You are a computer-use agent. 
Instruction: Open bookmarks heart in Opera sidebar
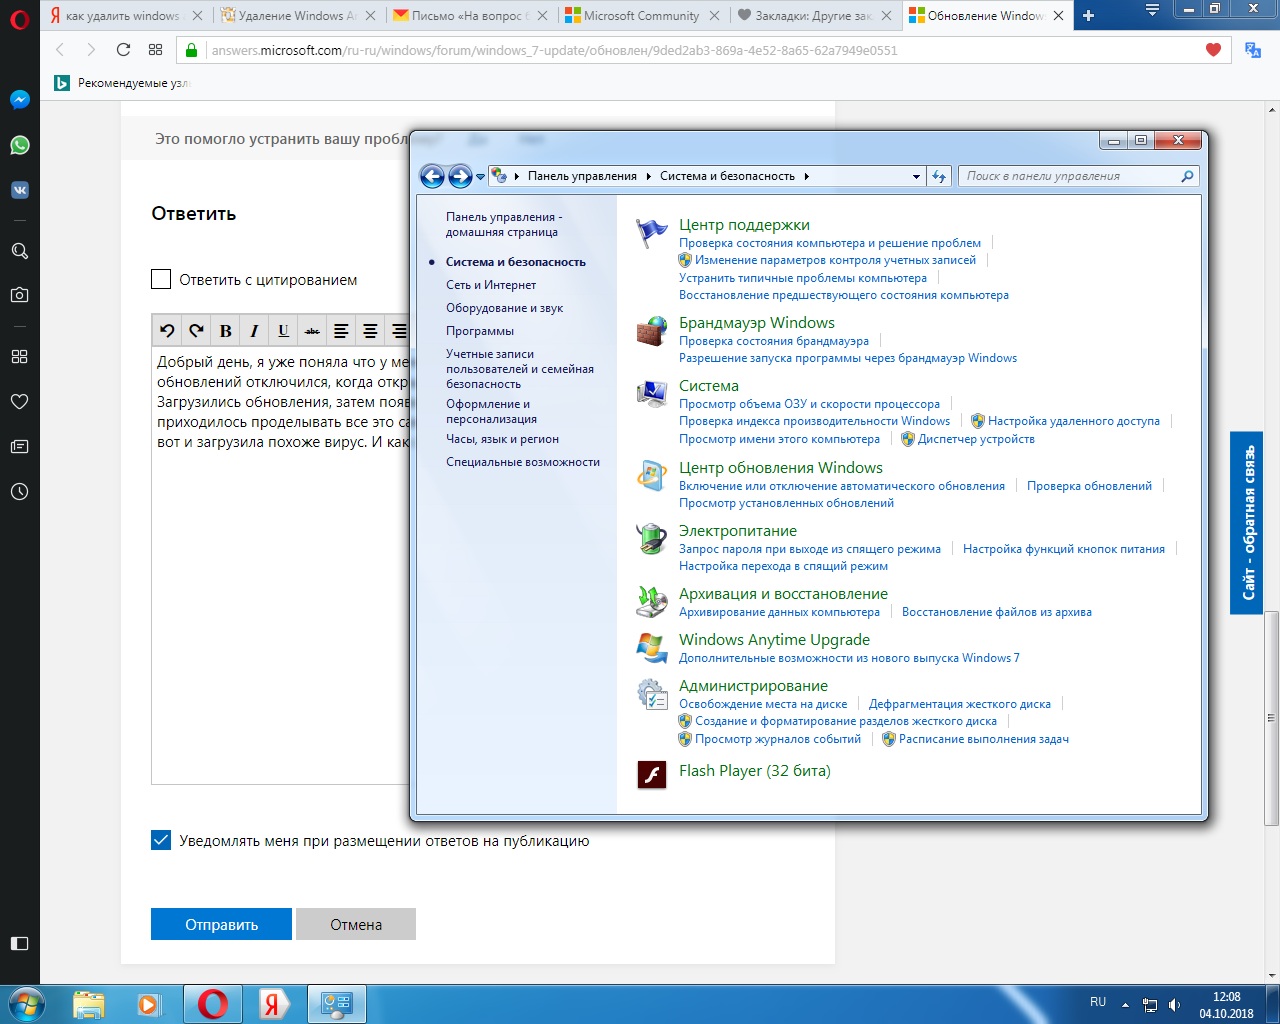coord(19,401)
